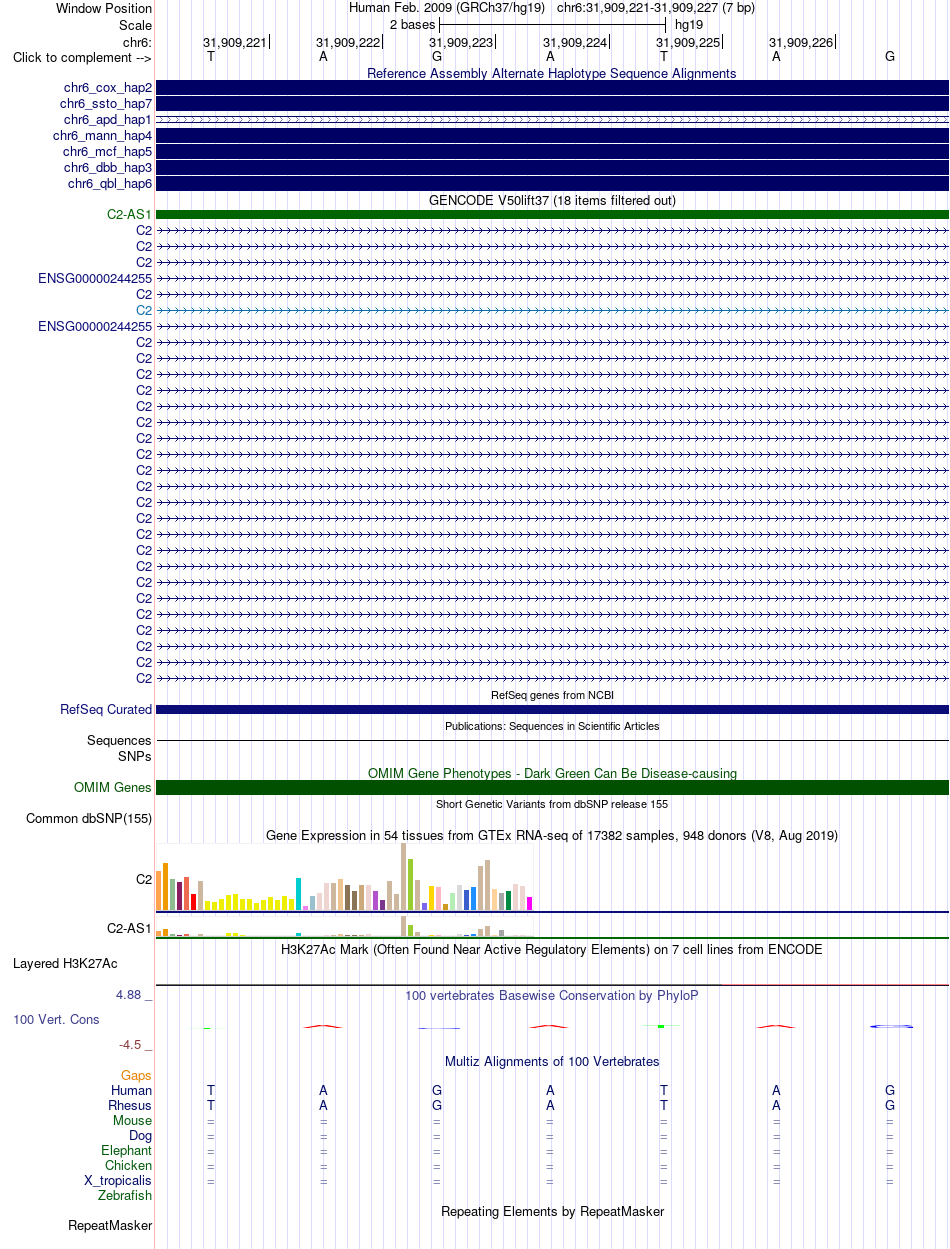The image size is (950, 1249).
Task: Open the H3K27Ac Mark track title
Action: [x=552, y=950]
